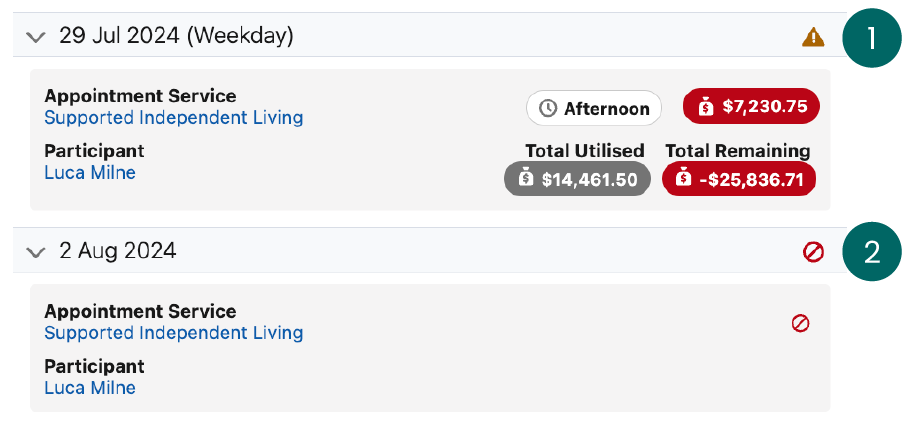Click the orange warning triangle icon
This screenshot has height=428, width=902.
(813, 38)
